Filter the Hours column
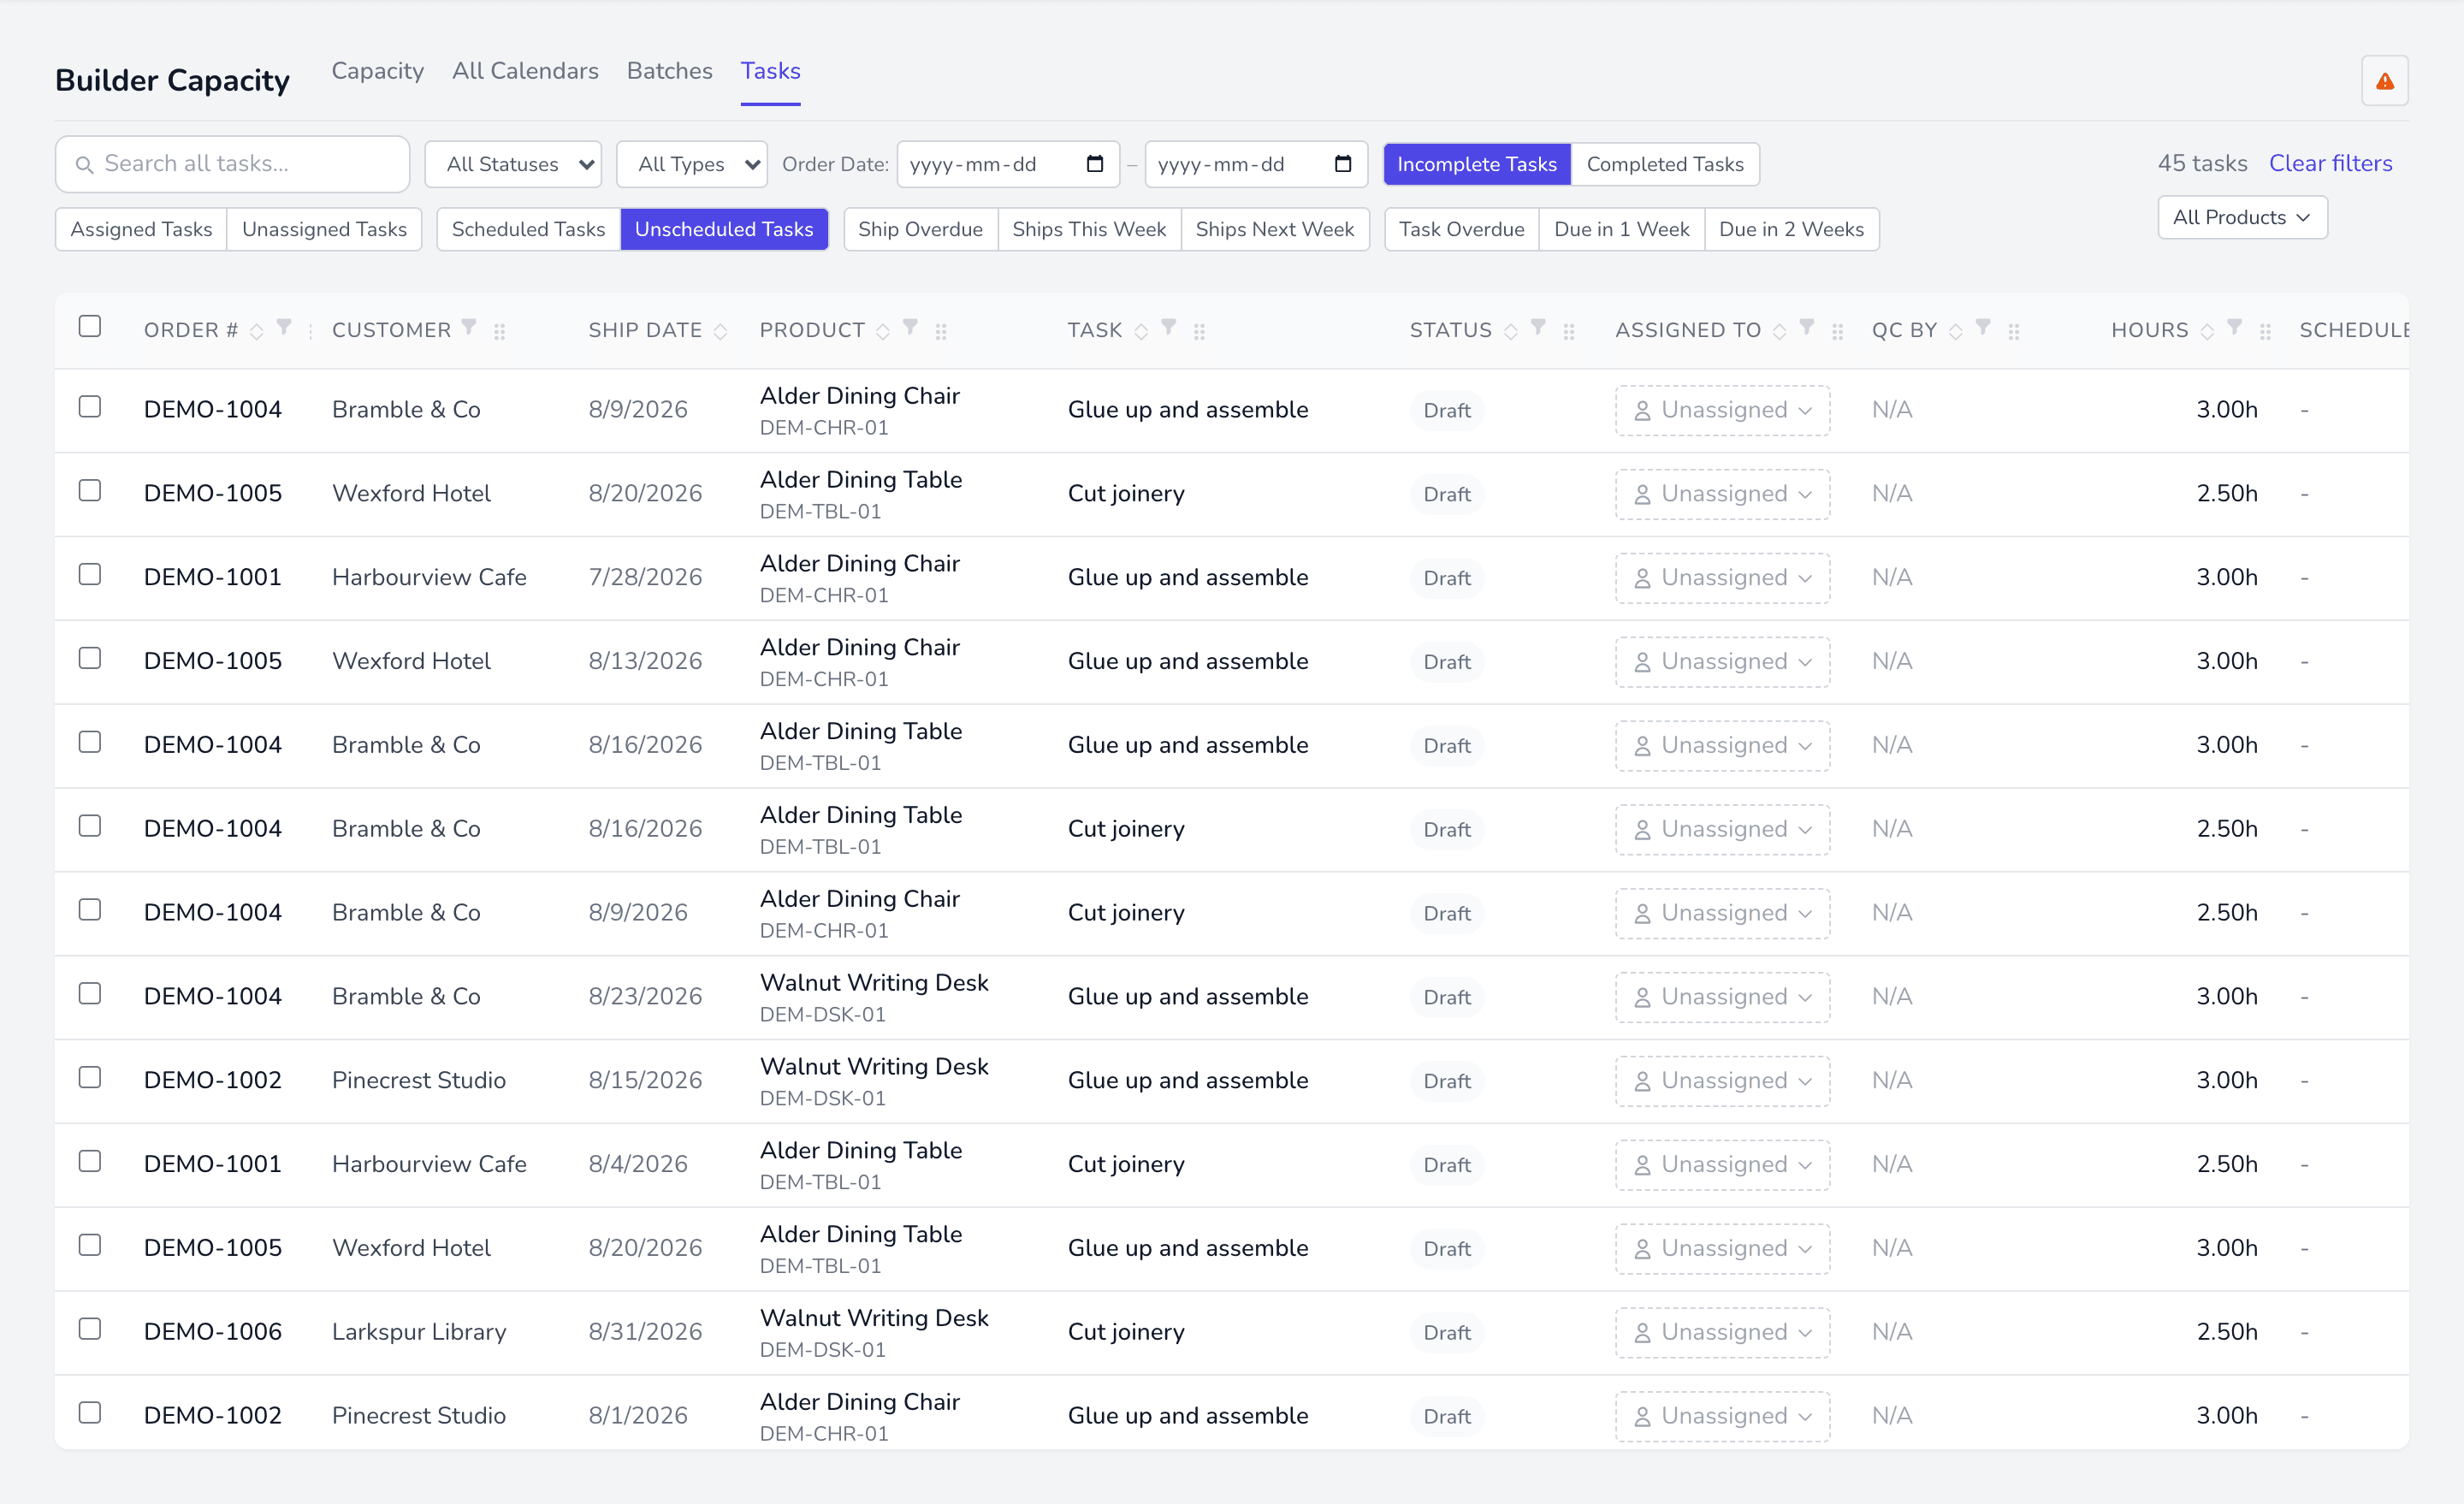Image resolution: width=2464 pixels, height=1504 pixels. pyautogui.click(x=2234, y=327)
